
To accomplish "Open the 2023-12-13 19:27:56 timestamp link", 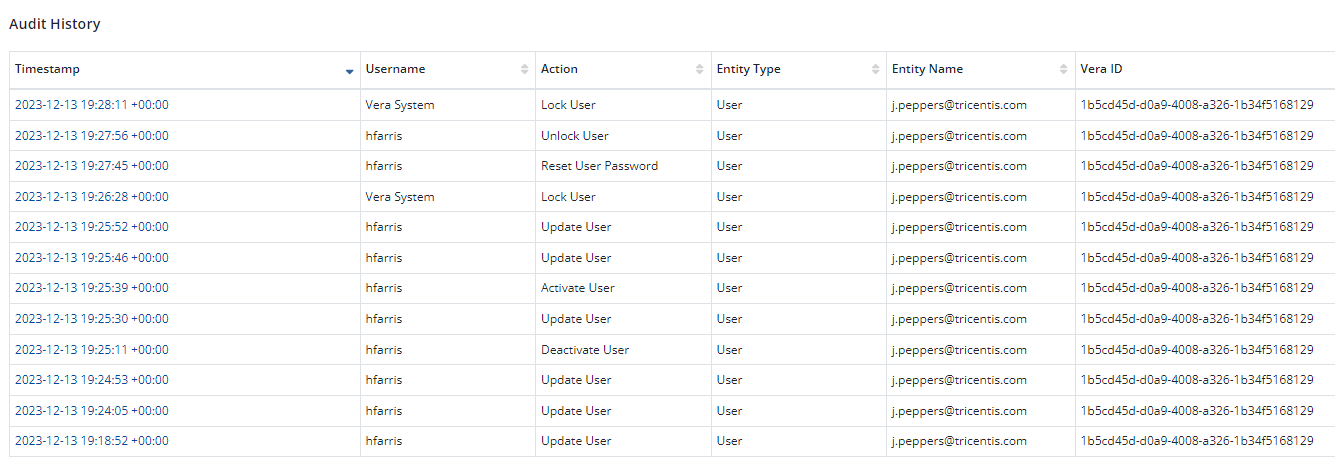I will (x=92, y=136).
